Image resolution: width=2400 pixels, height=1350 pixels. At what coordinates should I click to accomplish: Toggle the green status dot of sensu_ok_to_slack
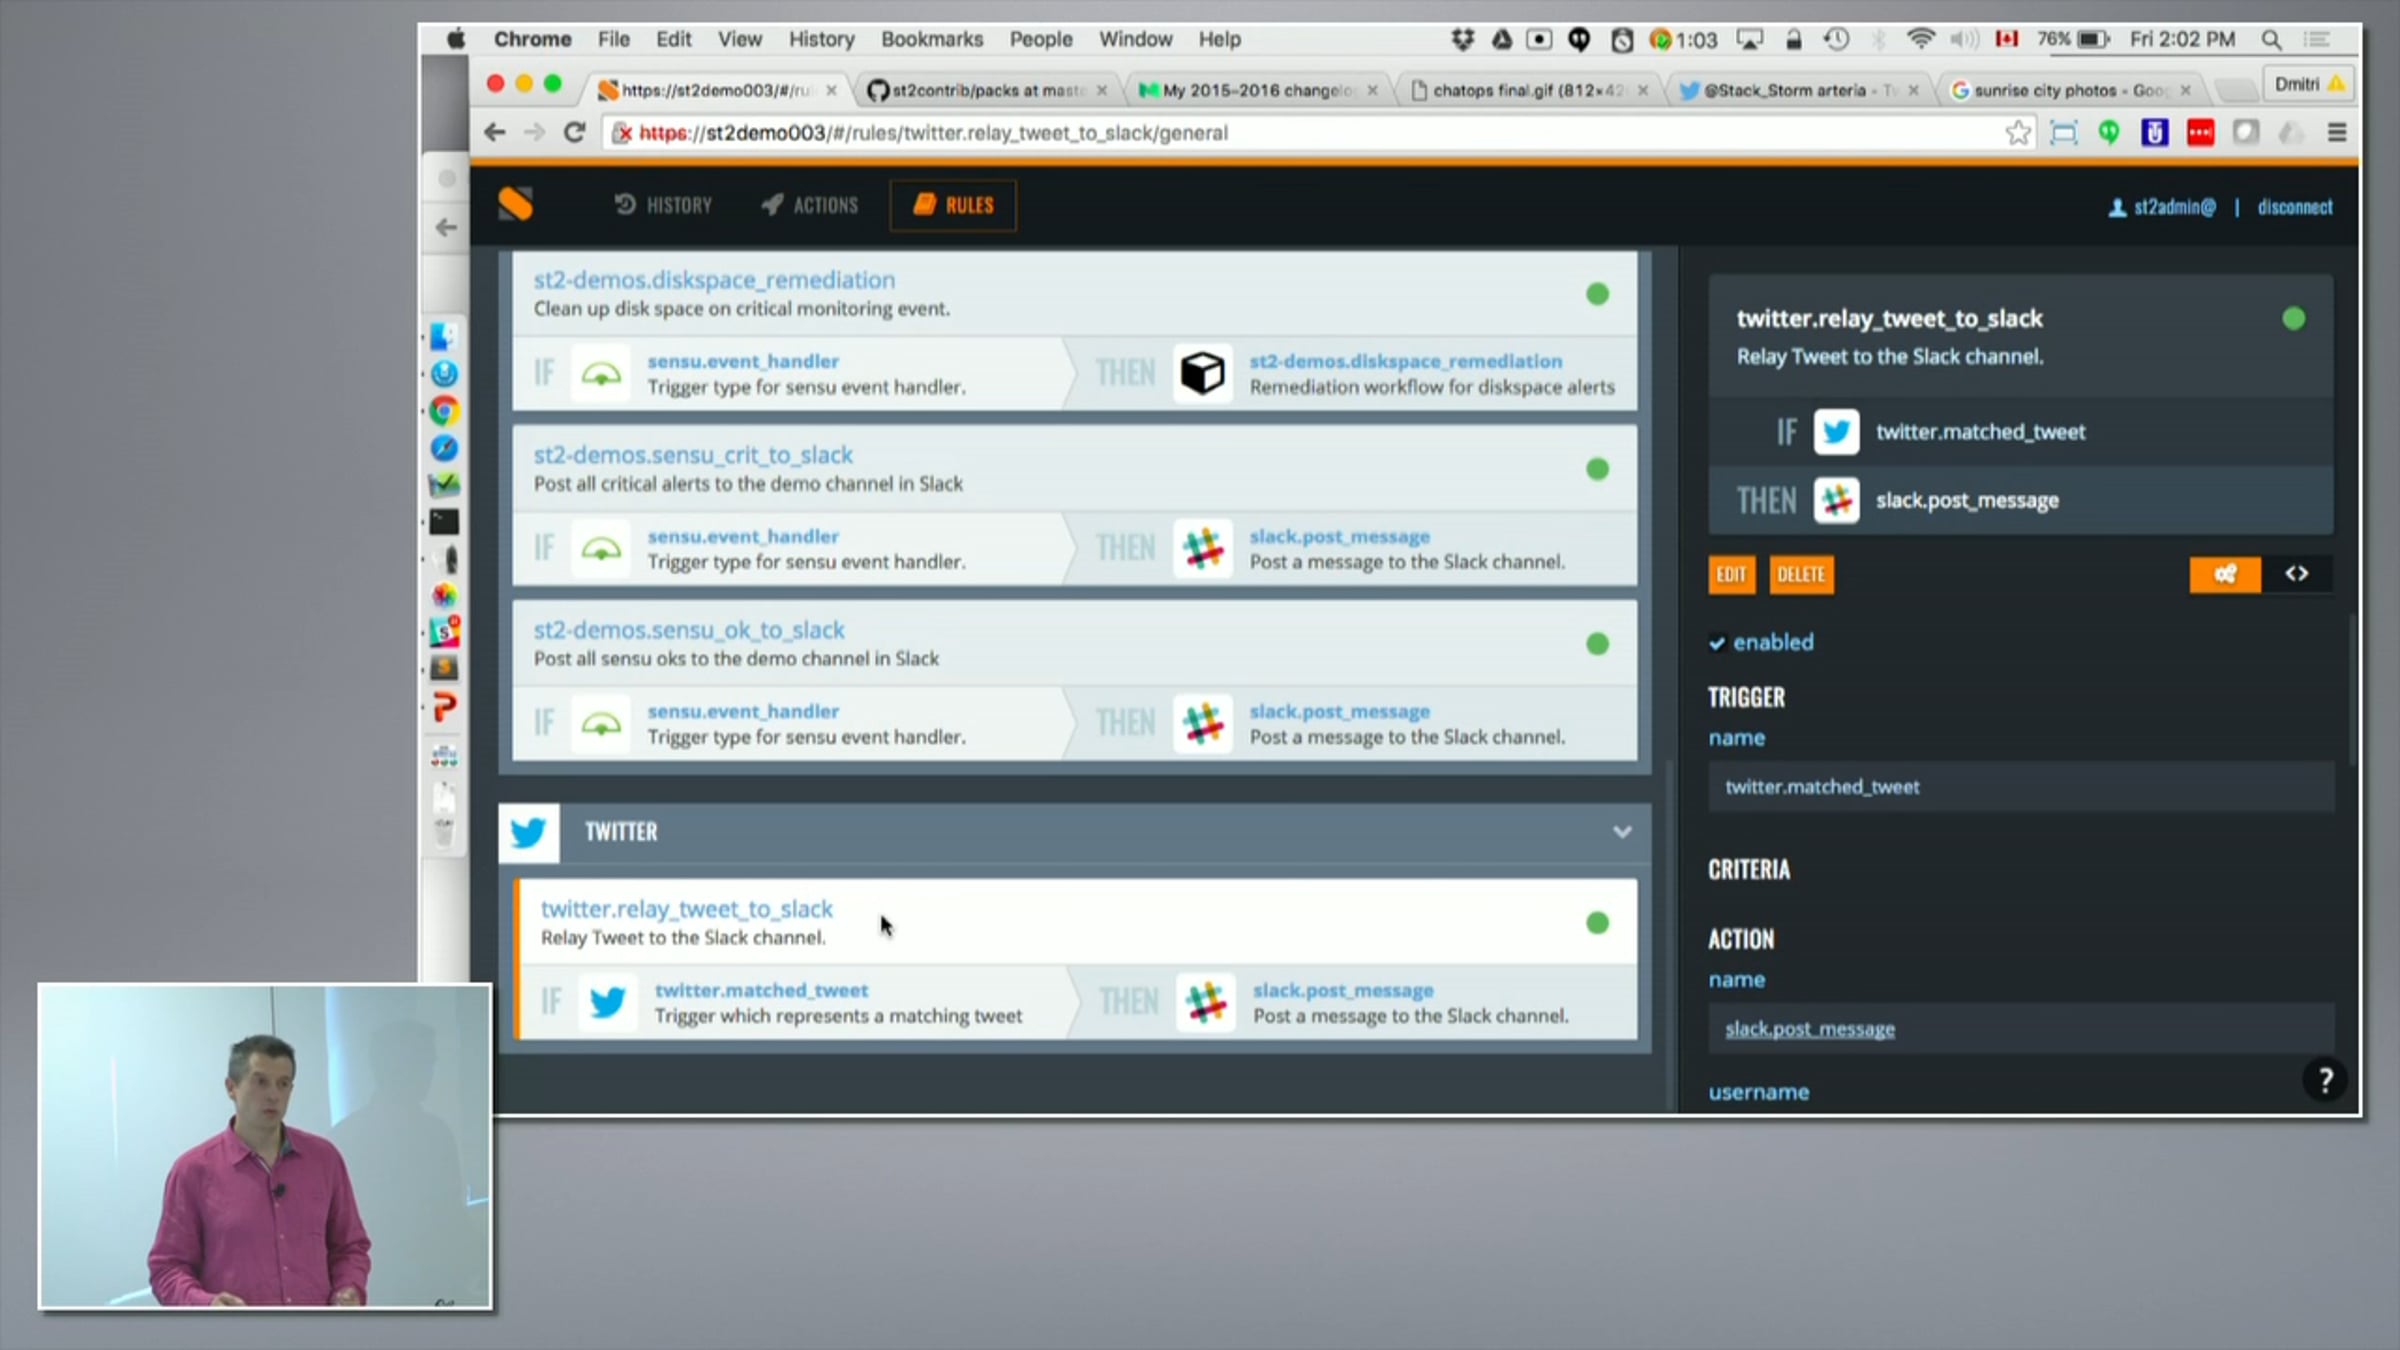click(x=1597, y=644)
